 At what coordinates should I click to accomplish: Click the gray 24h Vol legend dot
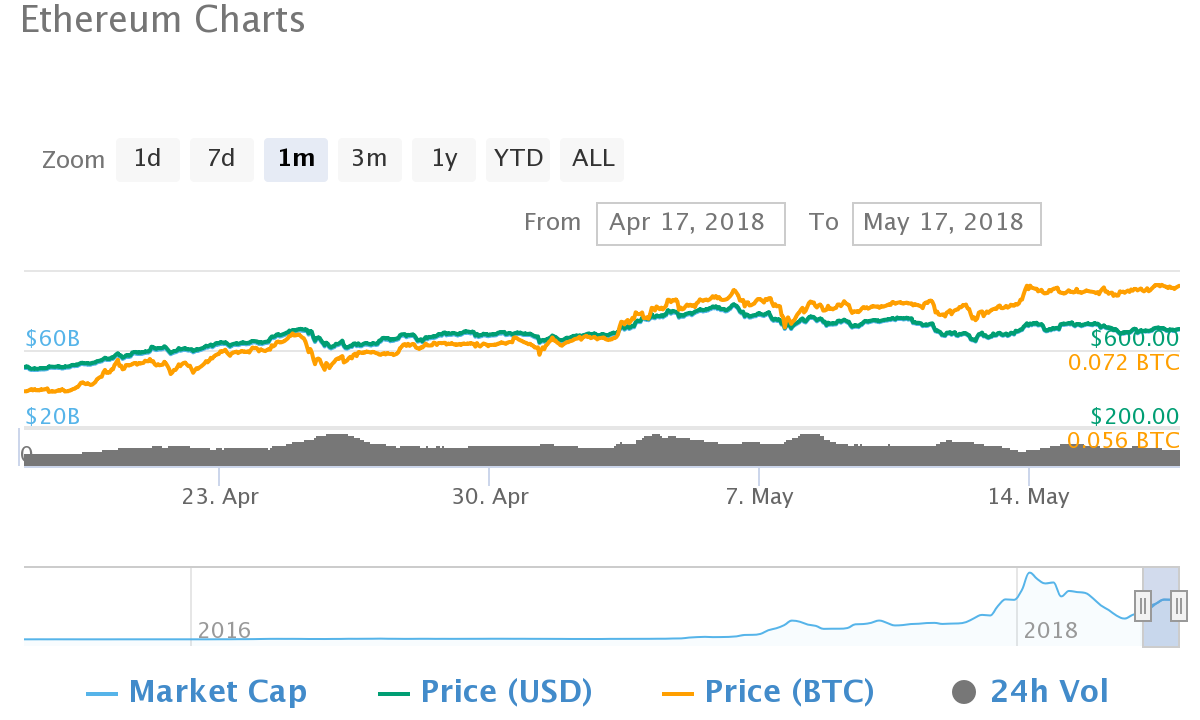[964, 691]
